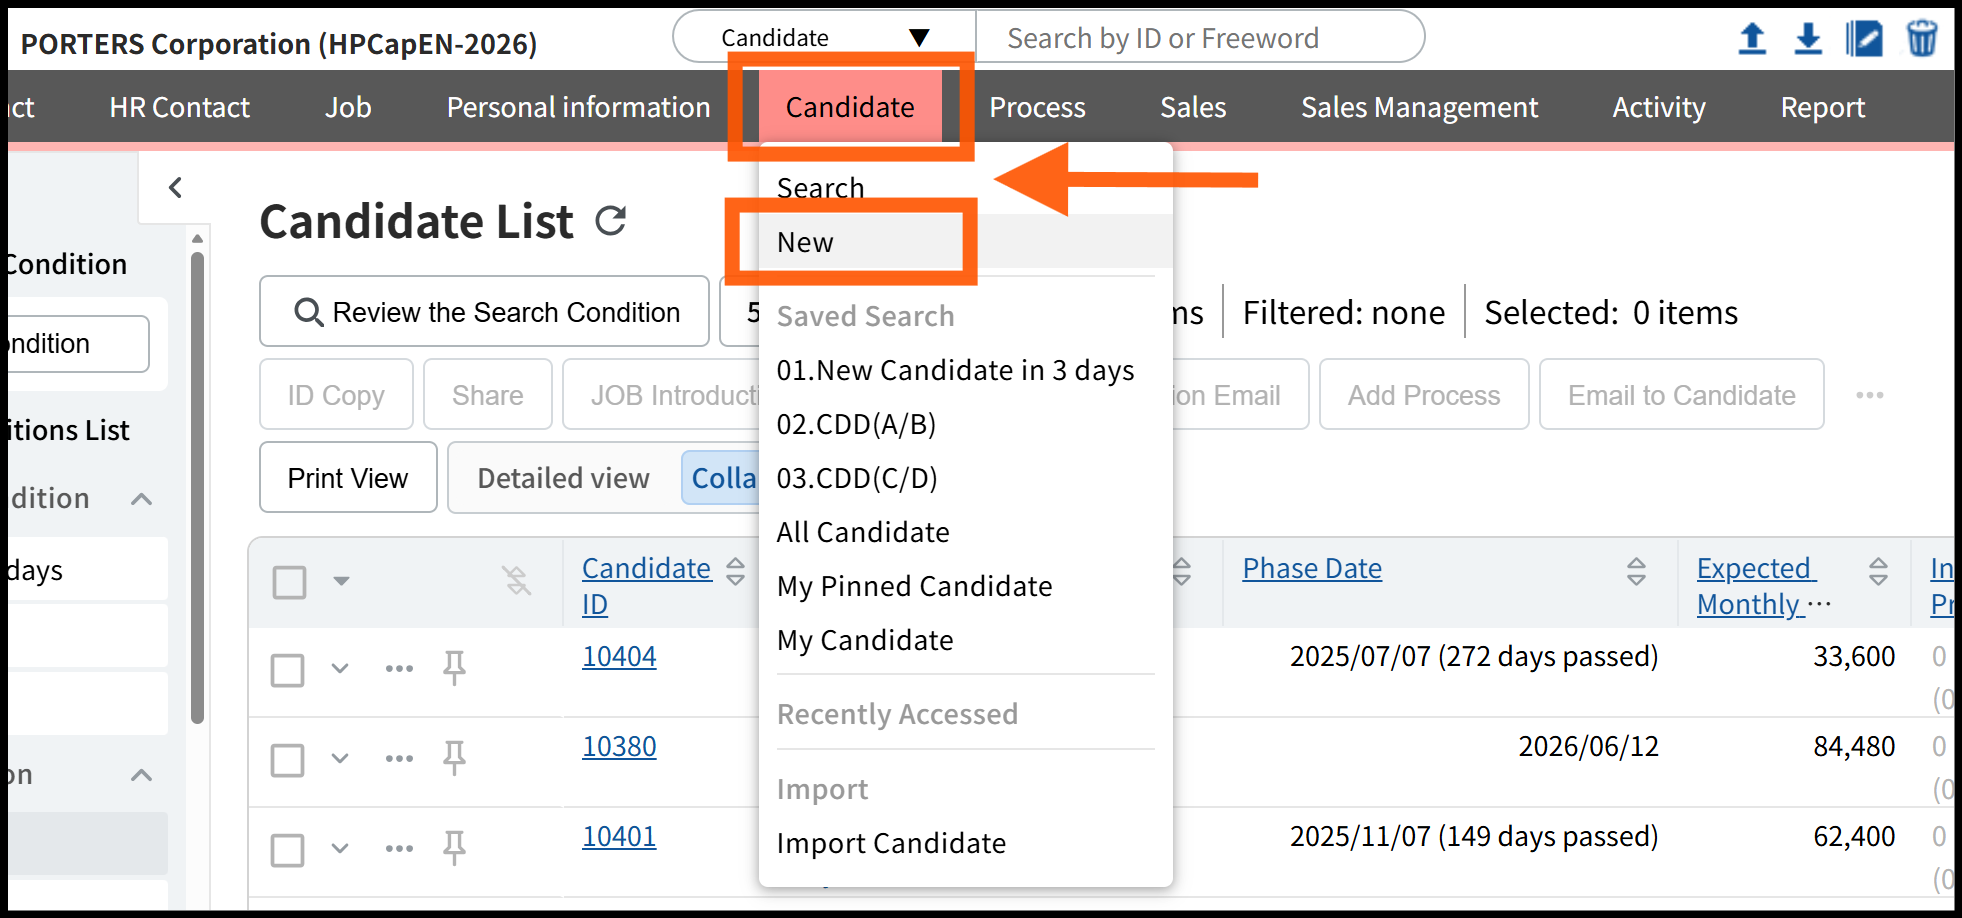Select Import Candidate menu entry
The height and width of the screenshot is (918, 1962).
click(891, 843)
